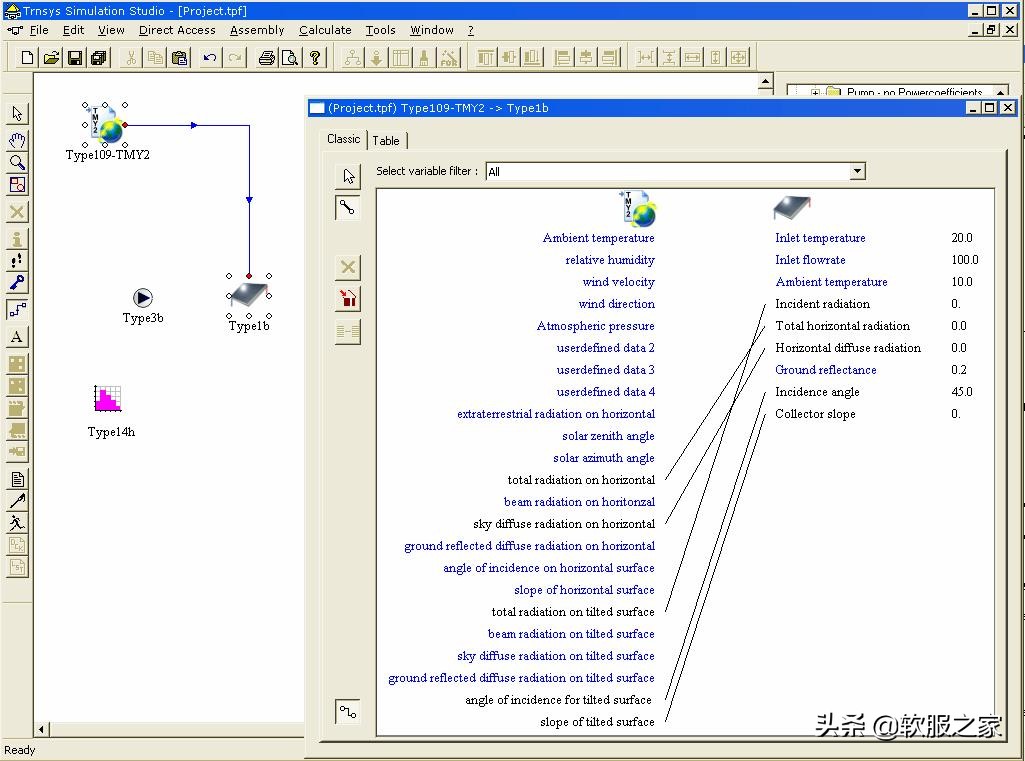Click the Help question mark icon
This screenshot has height=761, width=1025.
(x=315, y=58)
